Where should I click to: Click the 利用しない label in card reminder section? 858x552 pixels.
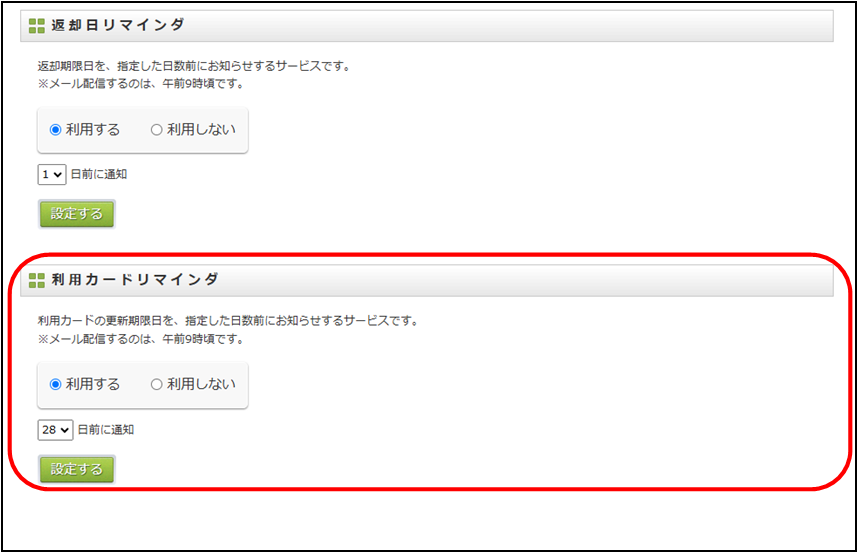(x=201, y=385)
